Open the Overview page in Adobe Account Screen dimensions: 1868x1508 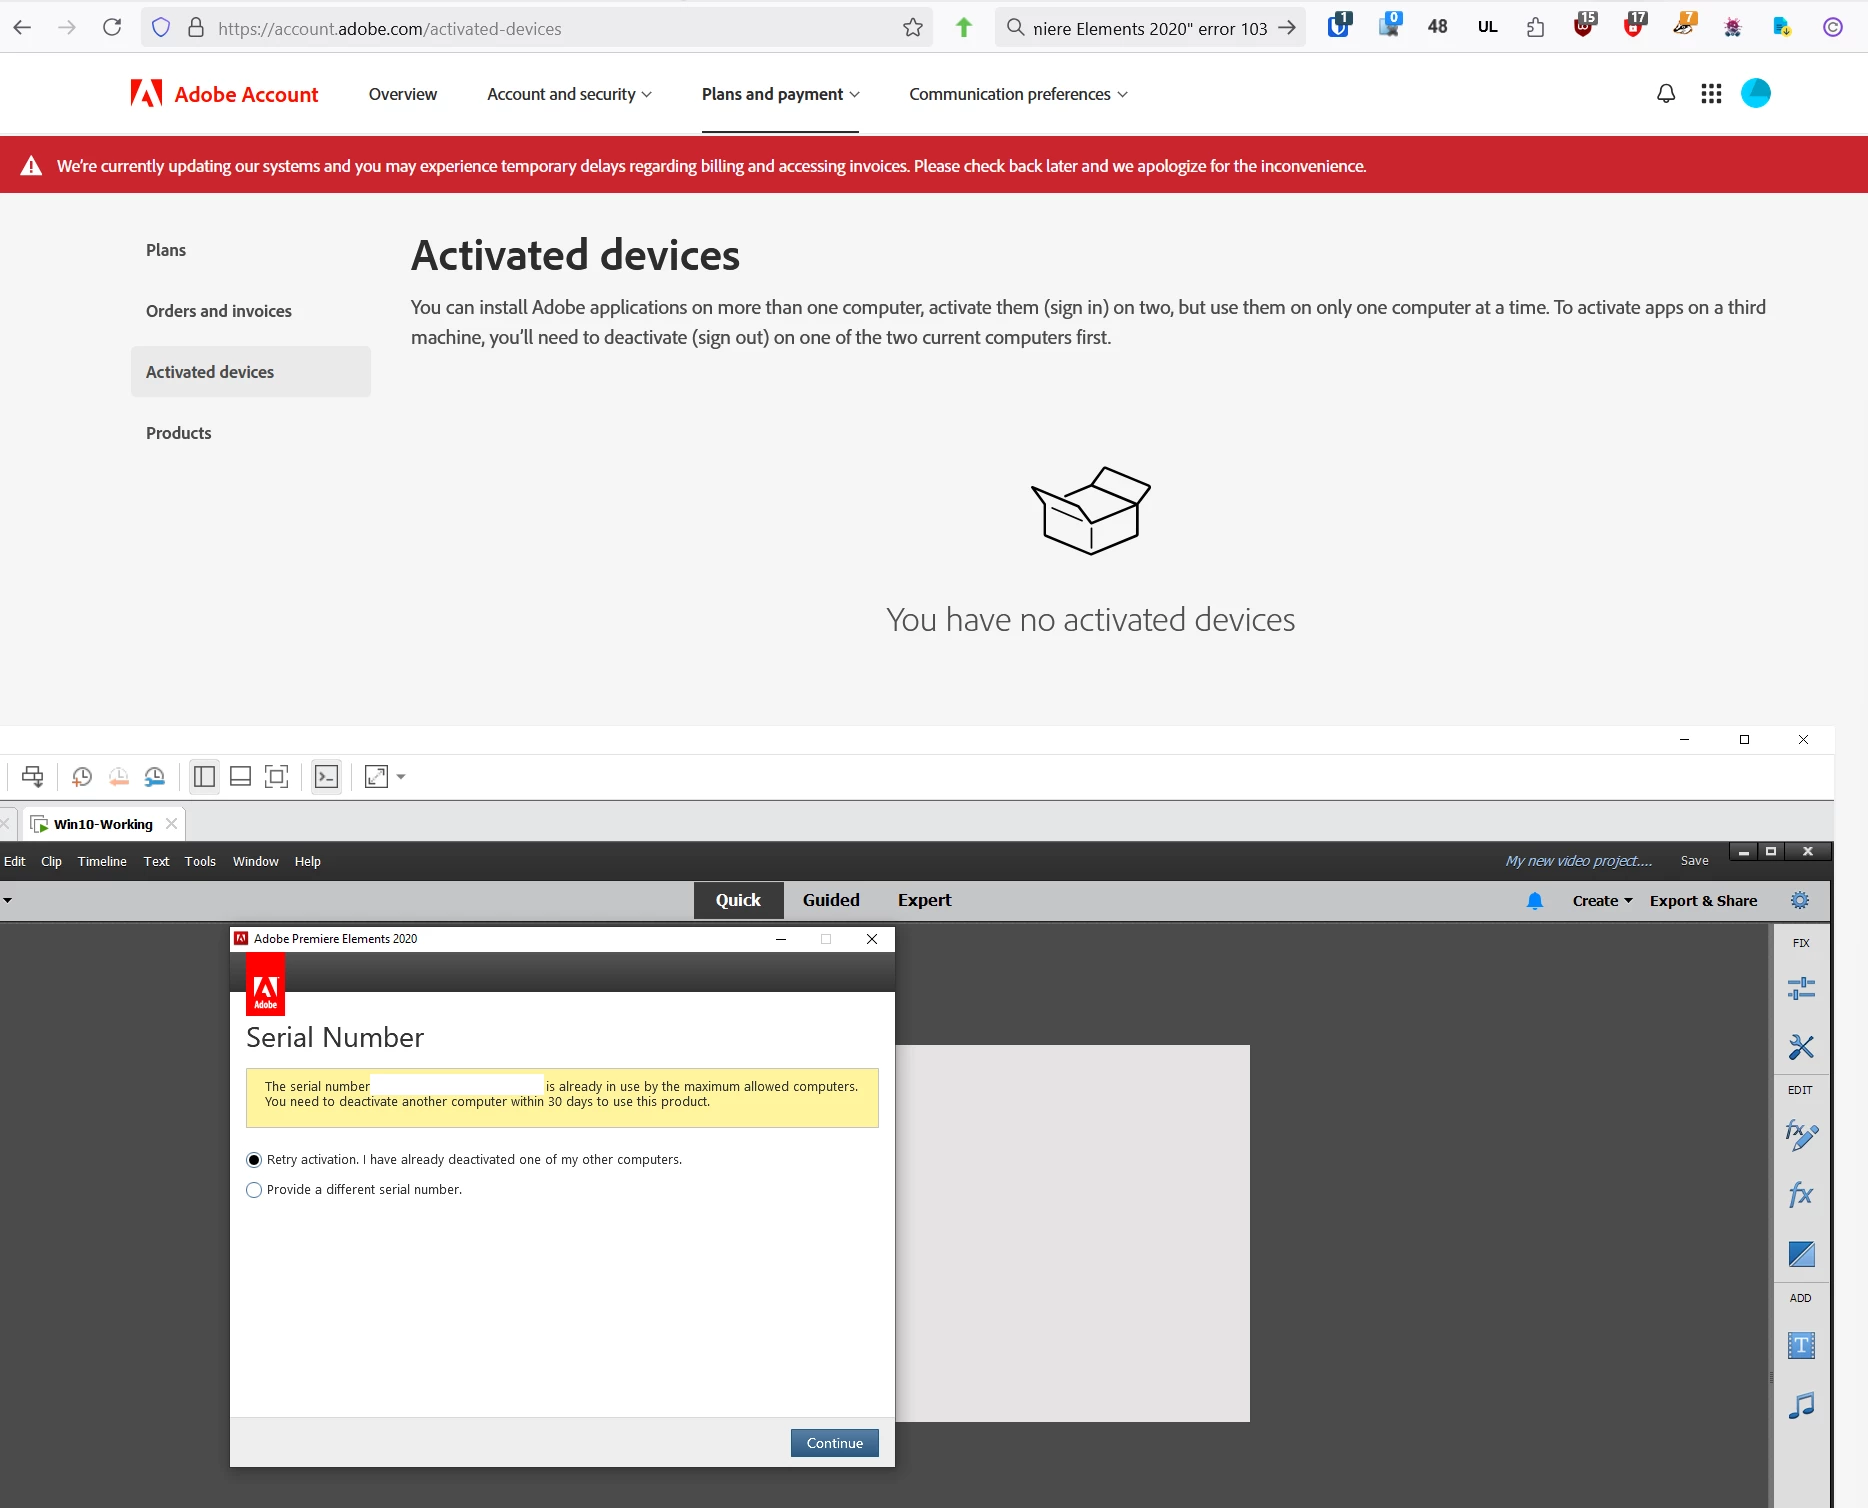(403, 94)
